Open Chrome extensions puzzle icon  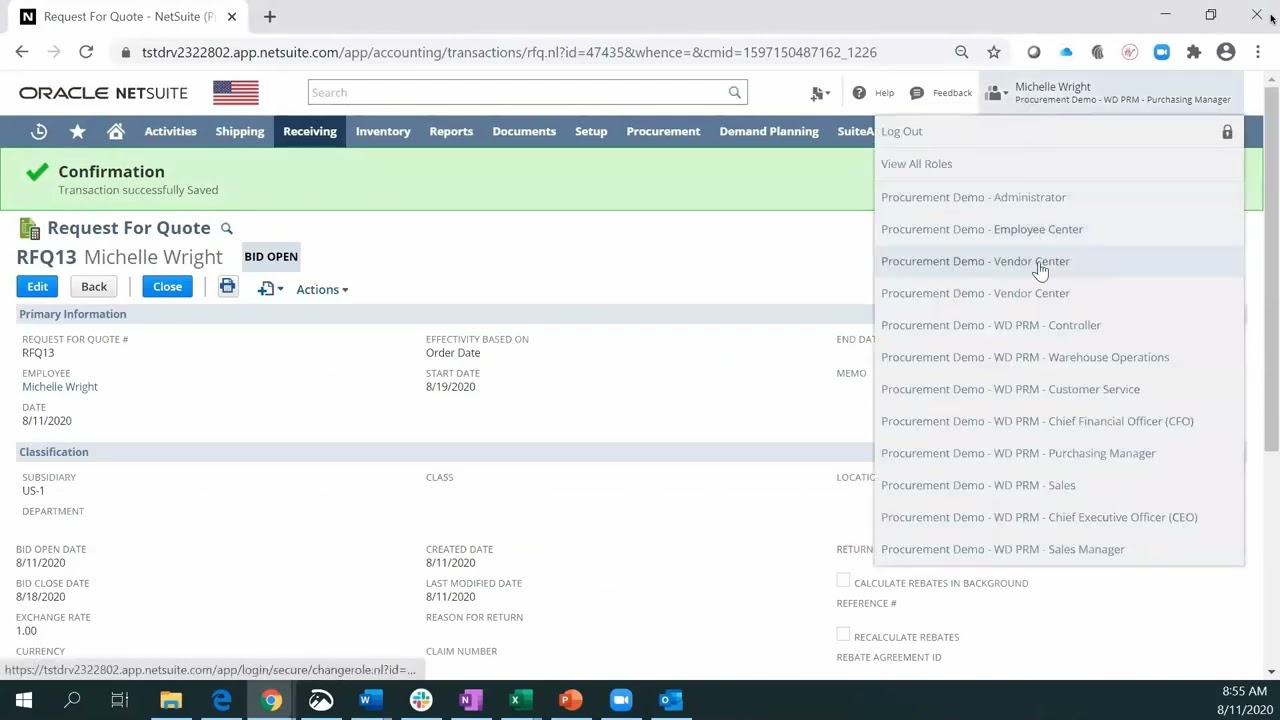click(1194, 52)
